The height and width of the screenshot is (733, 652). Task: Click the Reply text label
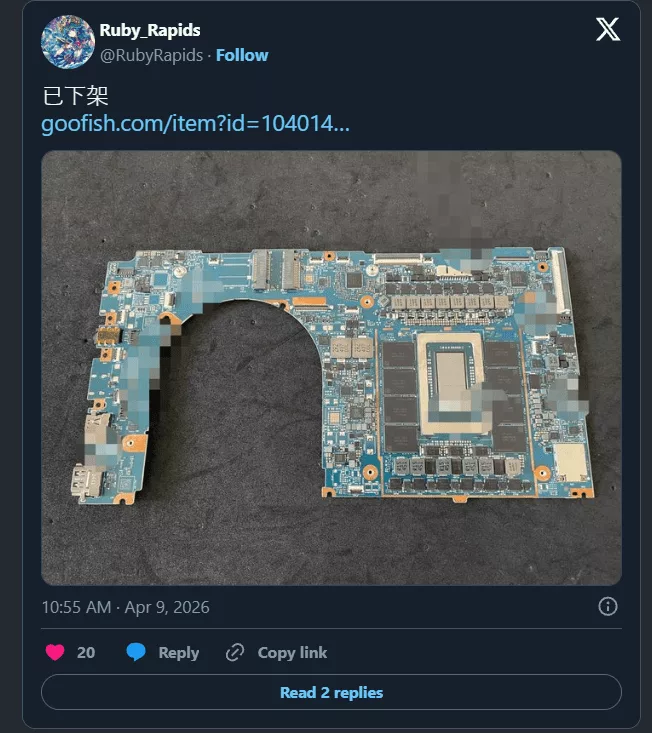[x=179, y=653]
